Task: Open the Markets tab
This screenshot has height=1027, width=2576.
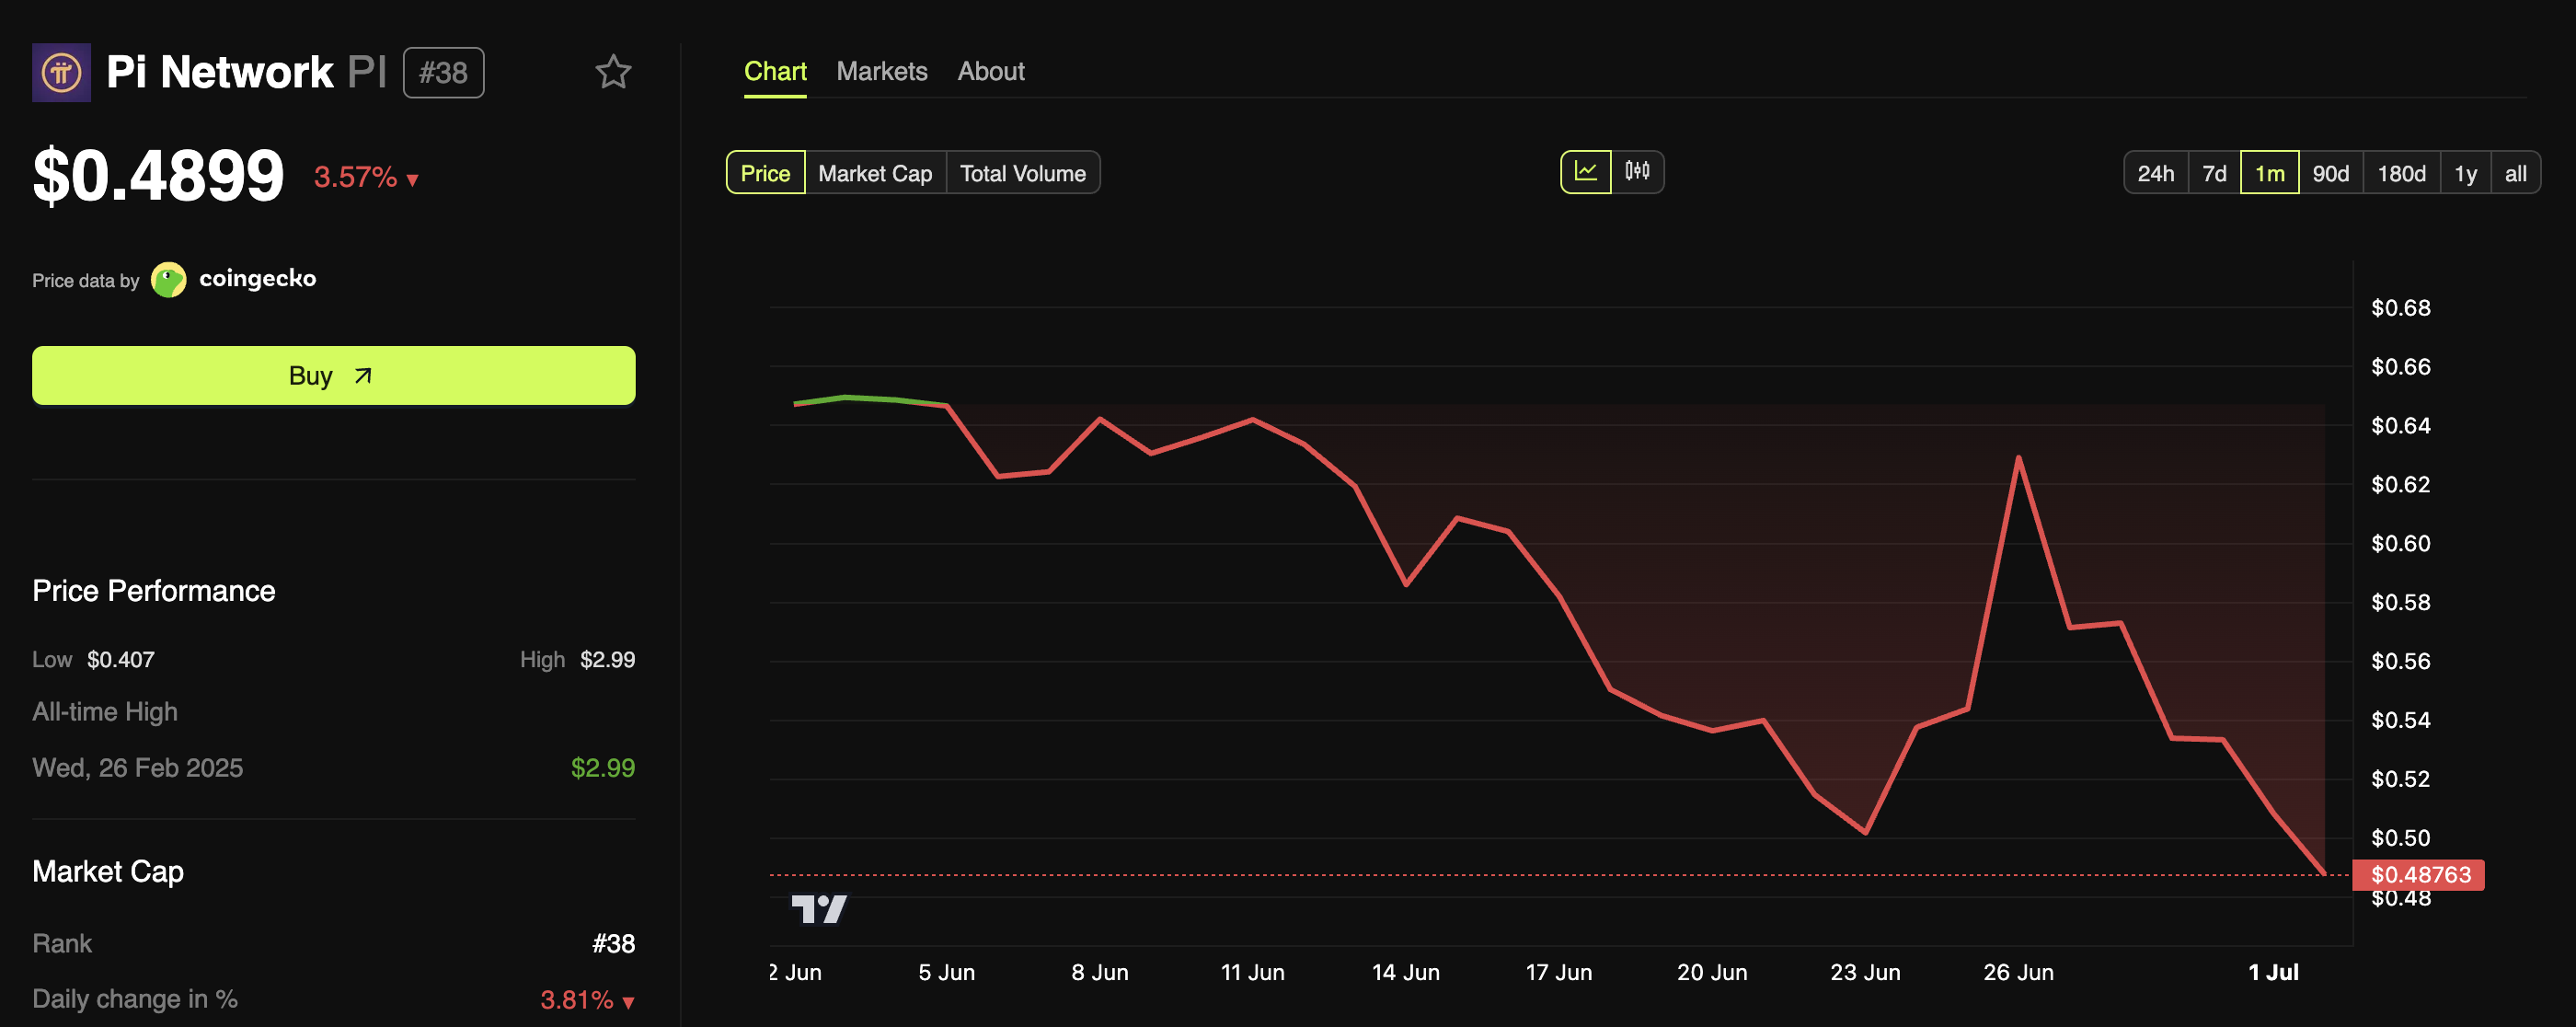Action: (x=881, y=71)
